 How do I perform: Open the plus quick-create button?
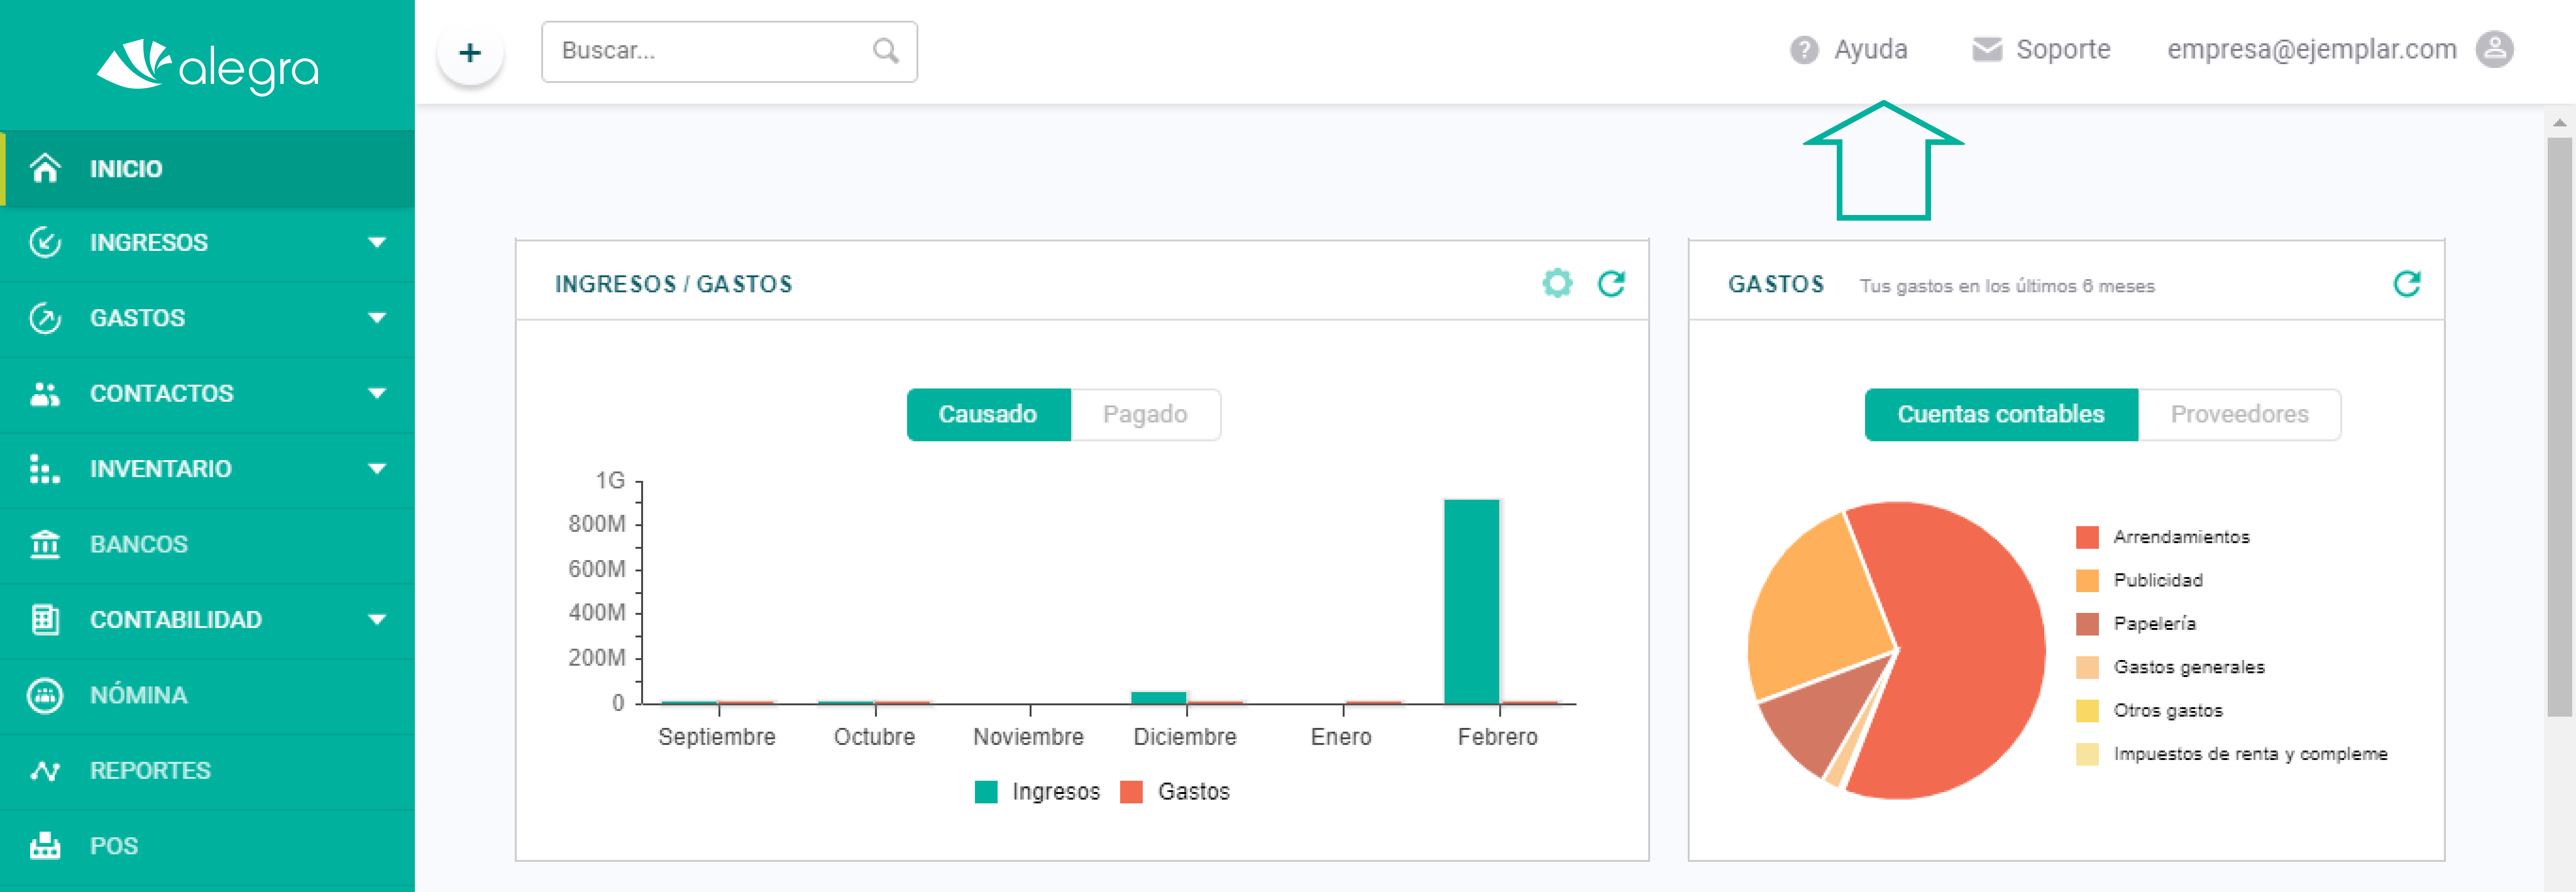[x=470, y=52]
